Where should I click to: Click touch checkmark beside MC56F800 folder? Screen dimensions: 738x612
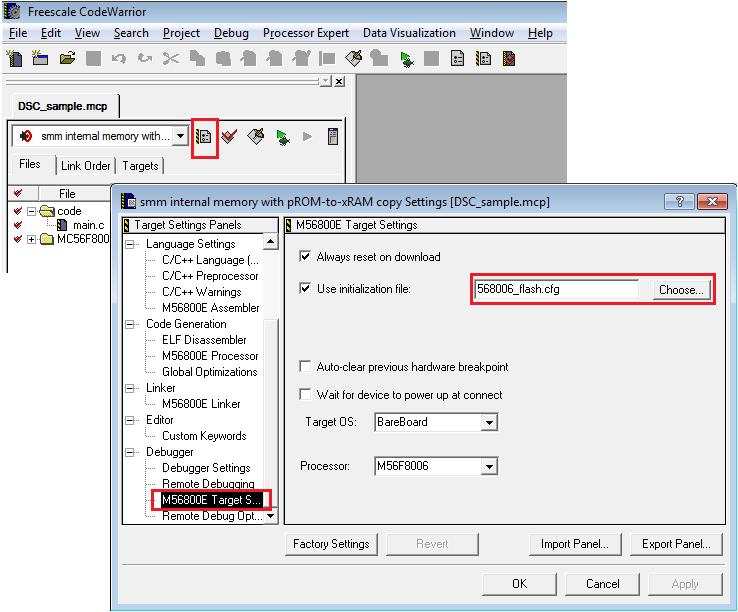(18, 239)
